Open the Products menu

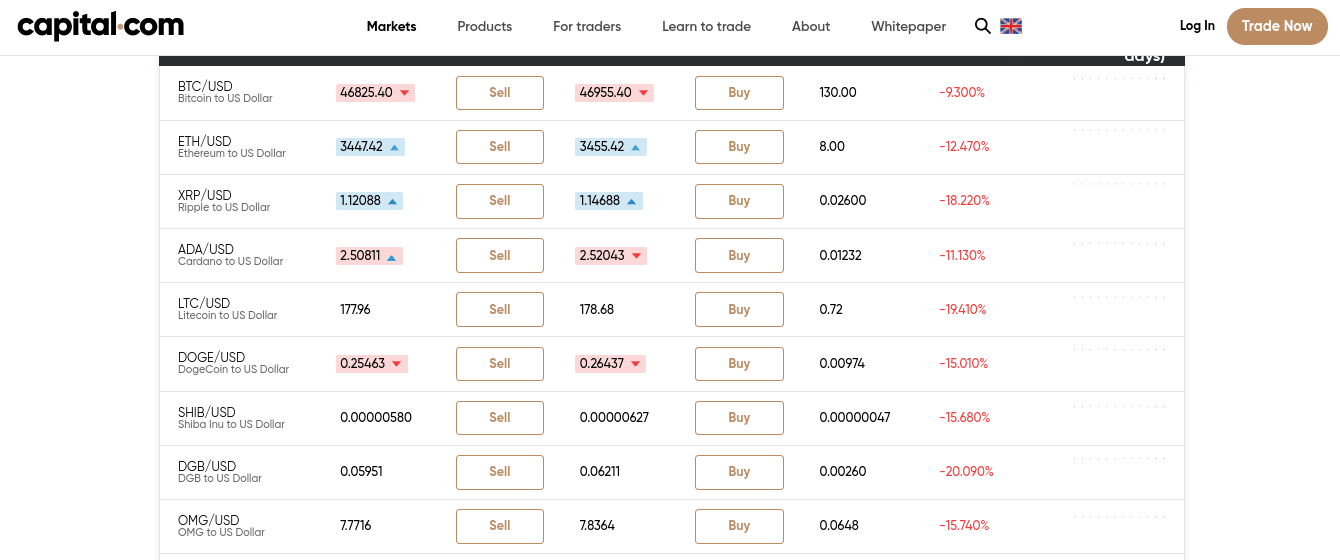click(484, 26)
